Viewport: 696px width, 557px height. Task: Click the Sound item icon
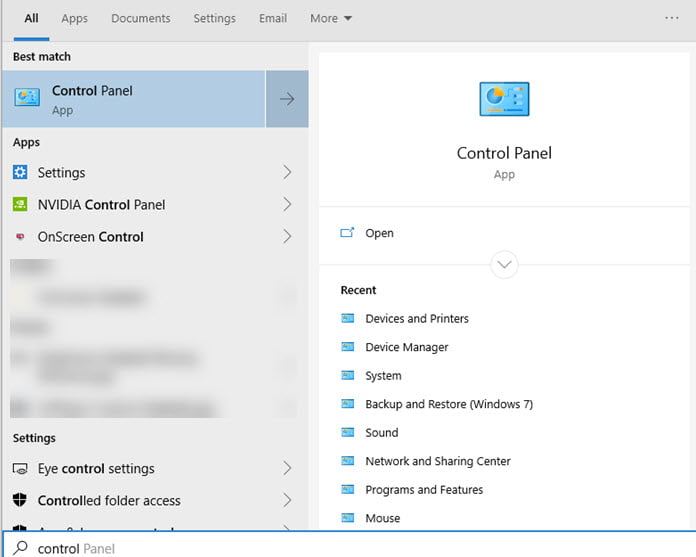tap(348, 432)
